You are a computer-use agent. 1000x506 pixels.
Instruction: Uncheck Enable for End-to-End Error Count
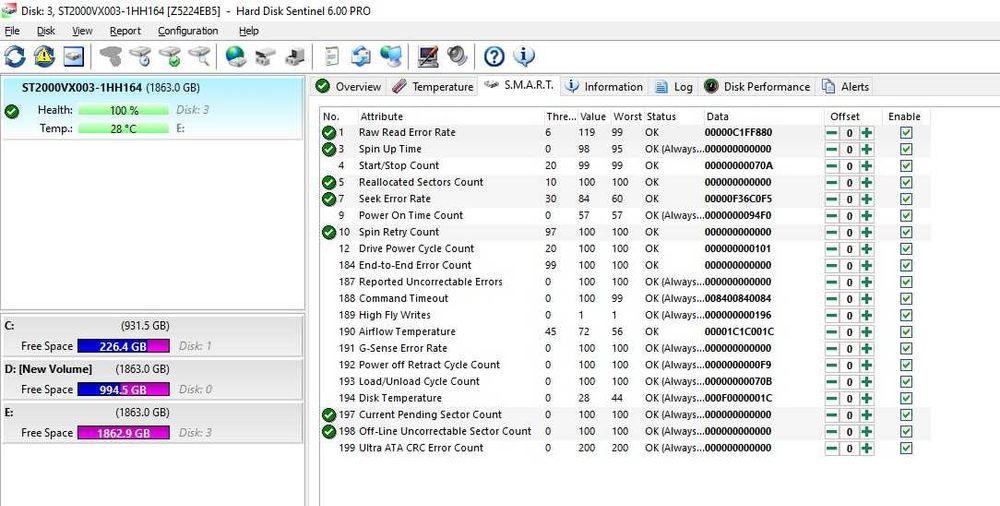point(906,265)
